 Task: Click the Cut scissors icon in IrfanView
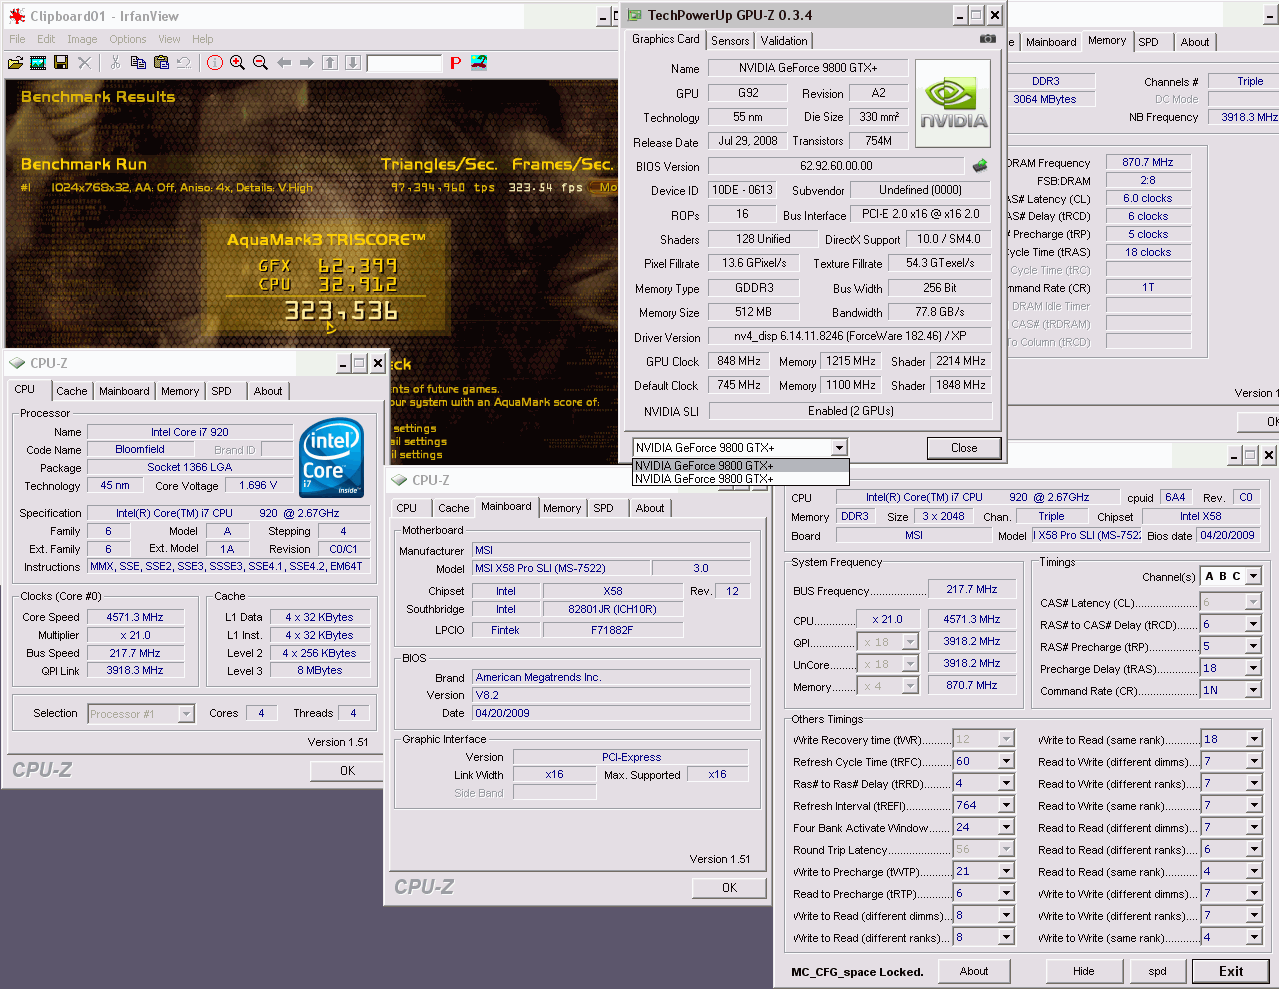point(115,63)
